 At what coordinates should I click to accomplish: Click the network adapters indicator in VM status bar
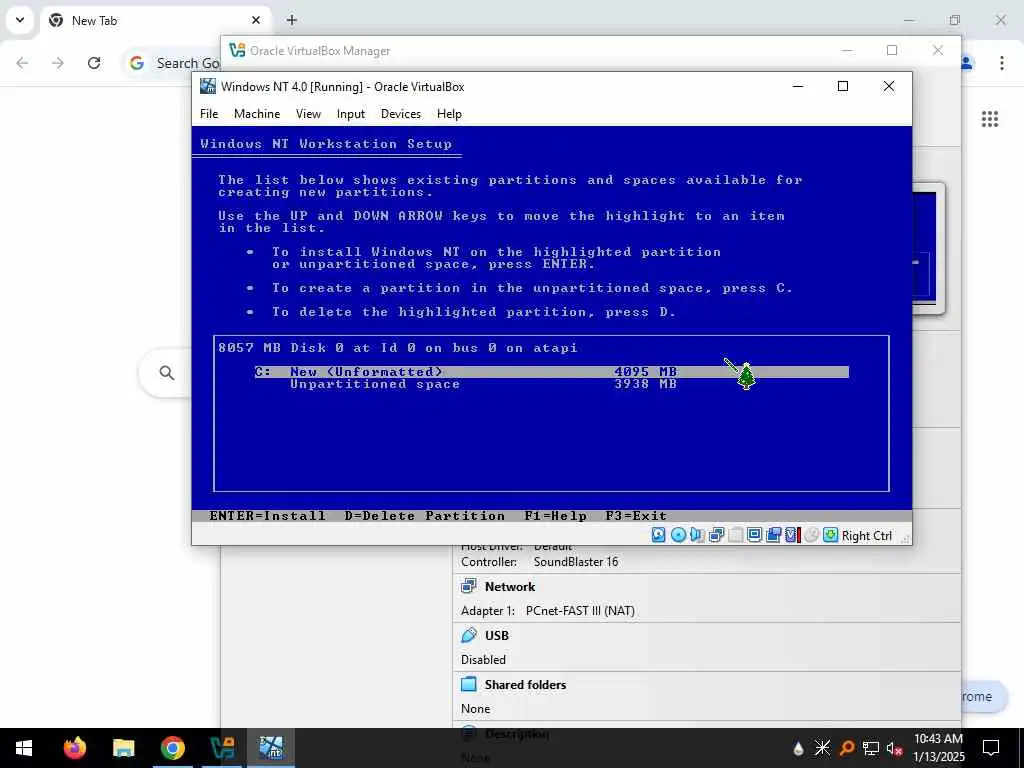coord(716,536)
